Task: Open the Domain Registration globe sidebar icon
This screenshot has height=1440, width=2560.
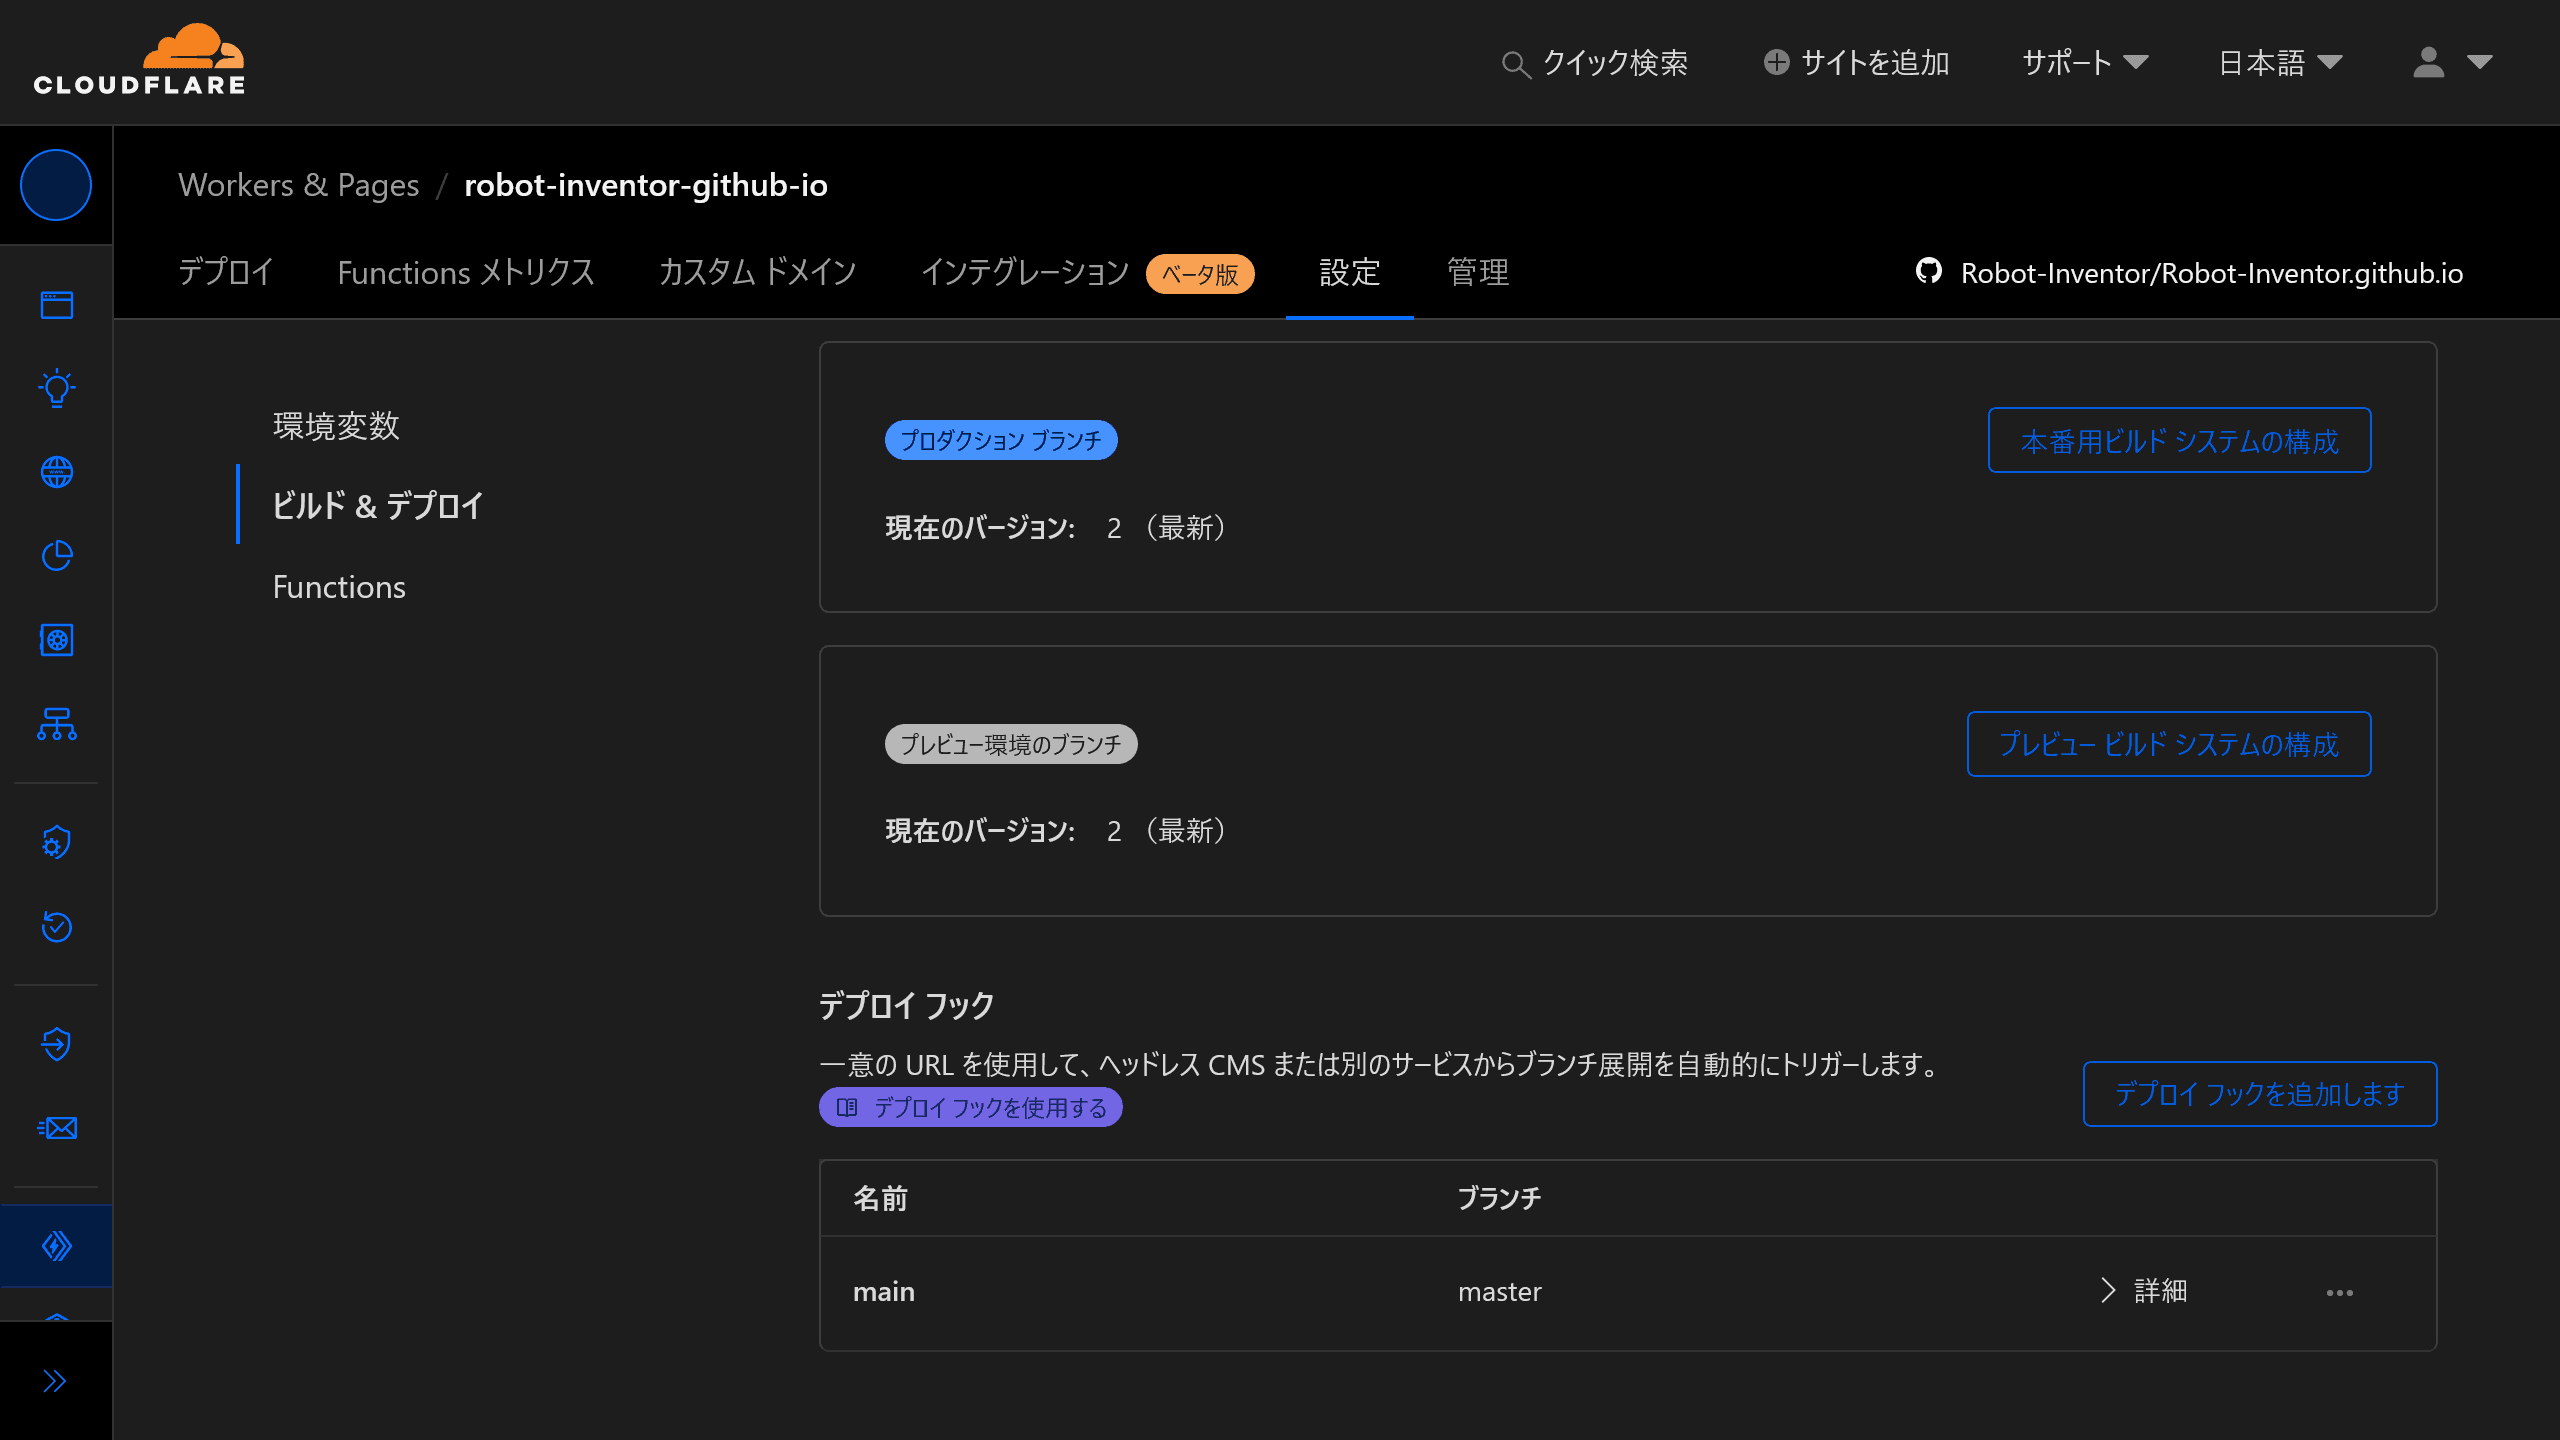Action: pos(57,472)
